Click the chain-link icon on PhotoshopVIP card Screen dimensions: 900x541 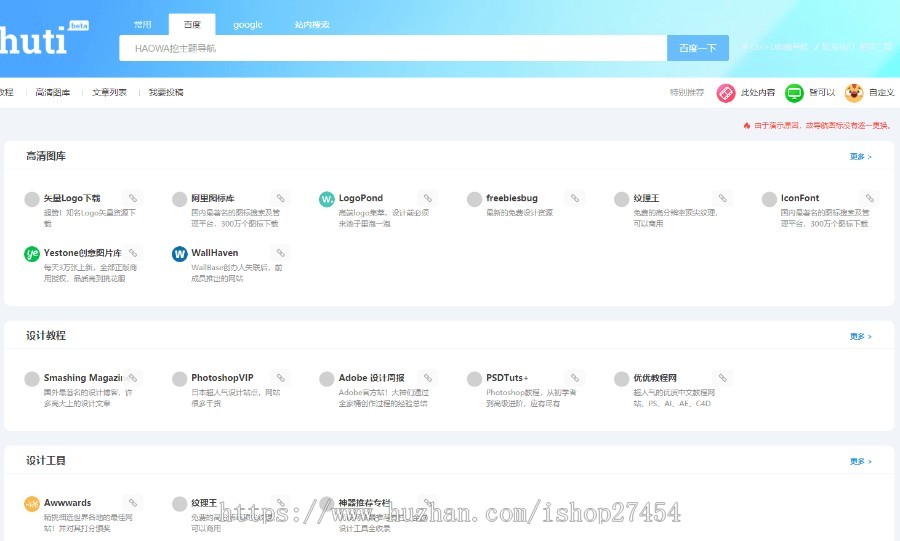(x=281, y=378)
